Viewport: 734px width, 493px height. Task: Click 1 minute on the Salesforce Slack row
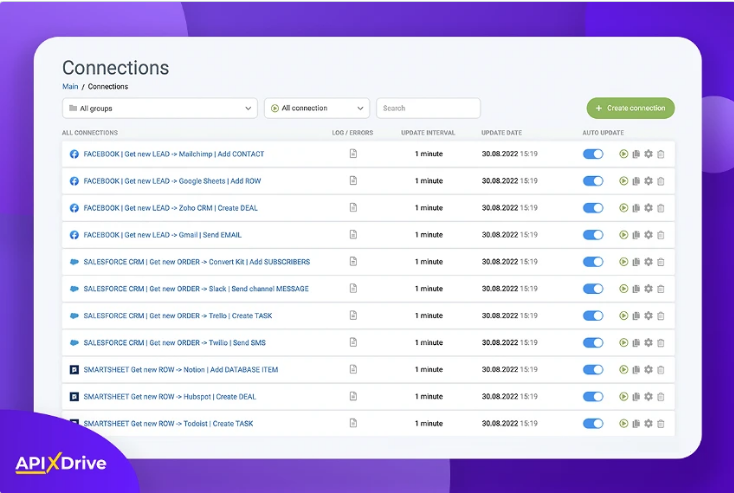(x=429, y=289)
